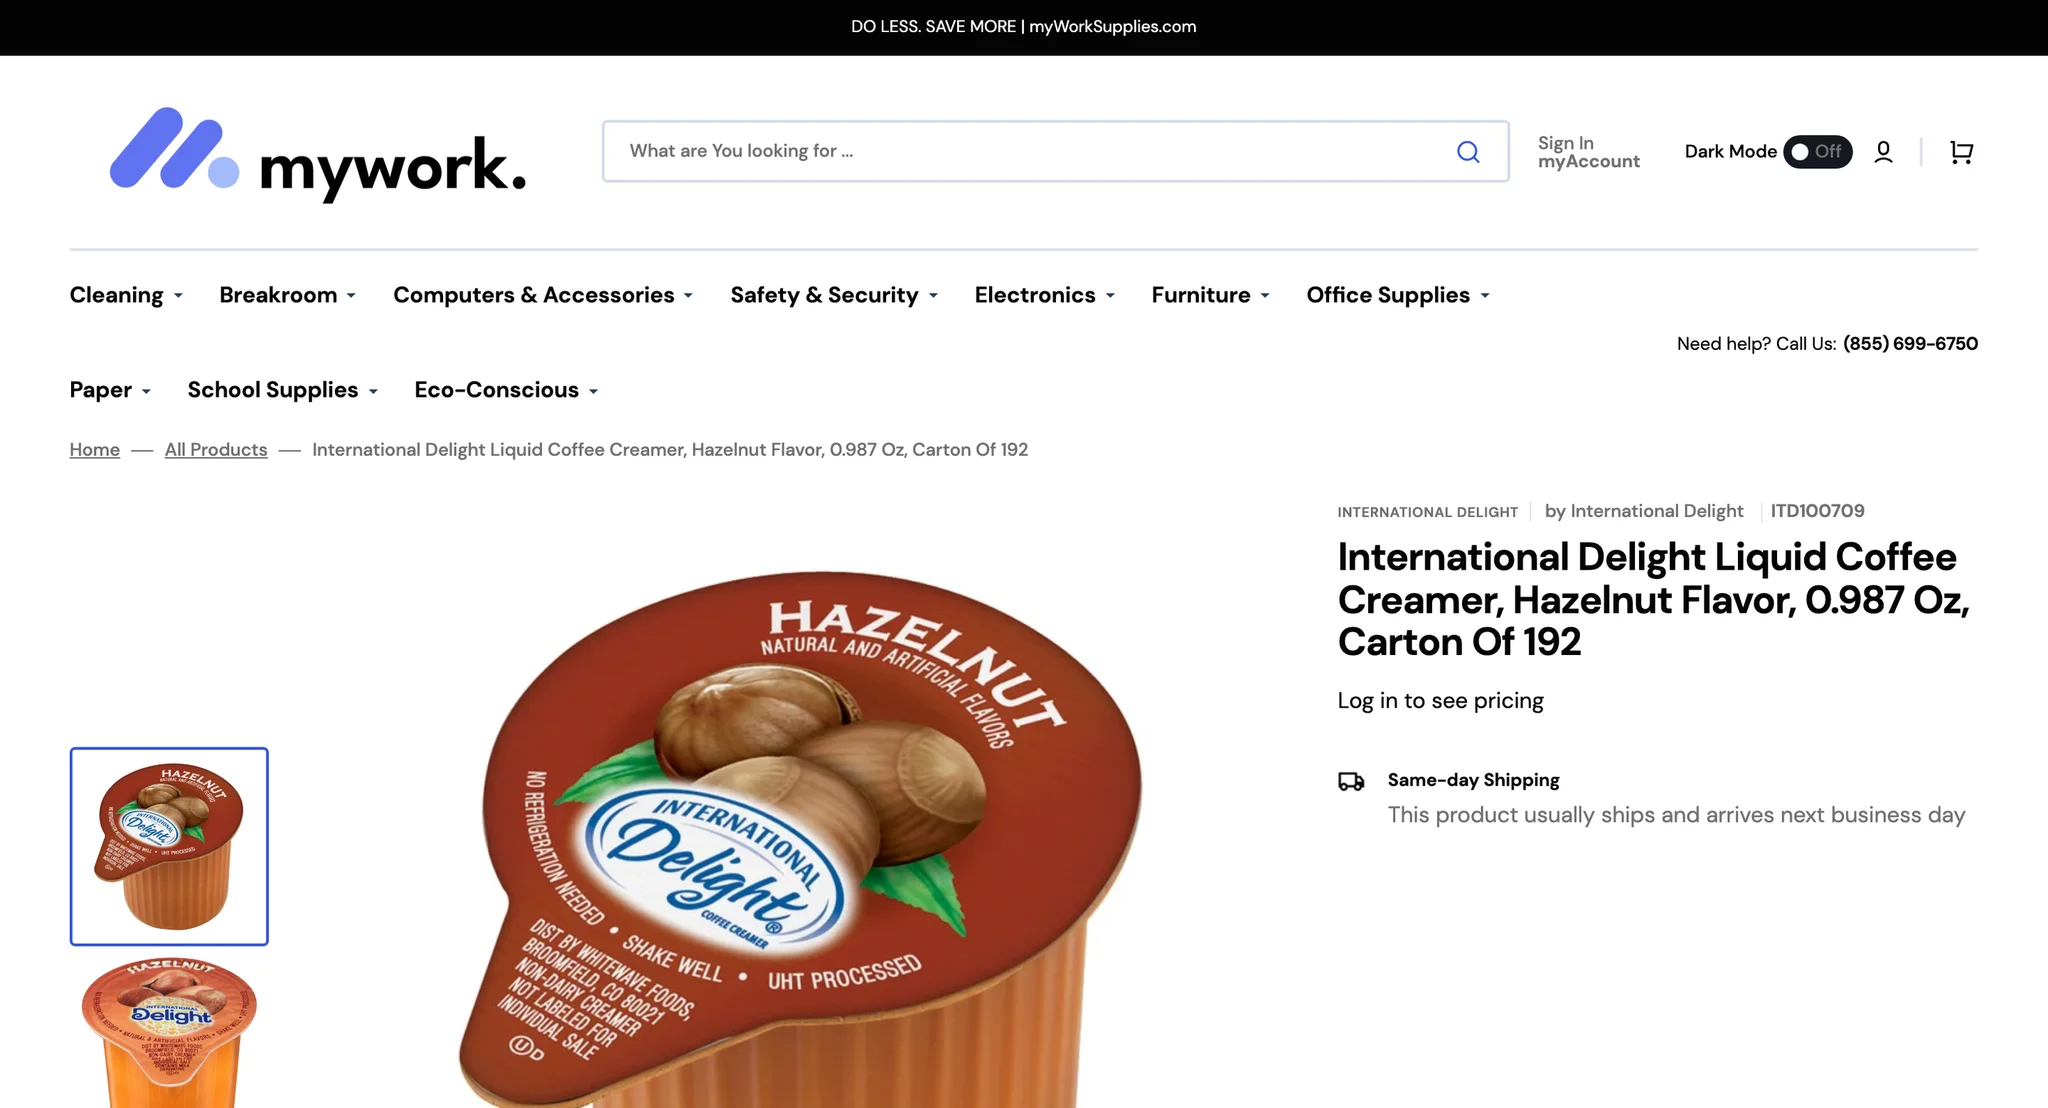The image size is (2048, 1108).
Task: Click the search magnifier icon
Action: click(x=1468, y=152)
